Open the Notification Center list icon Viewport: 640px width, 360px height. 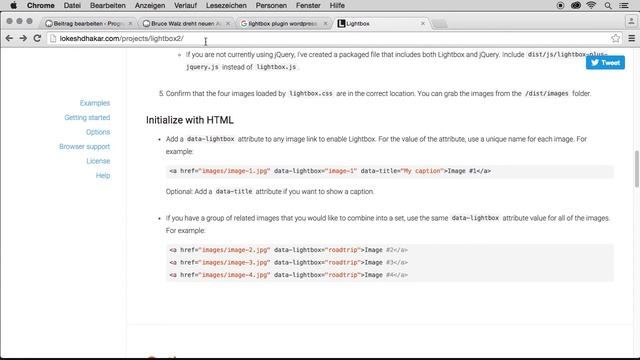point(624,5)
